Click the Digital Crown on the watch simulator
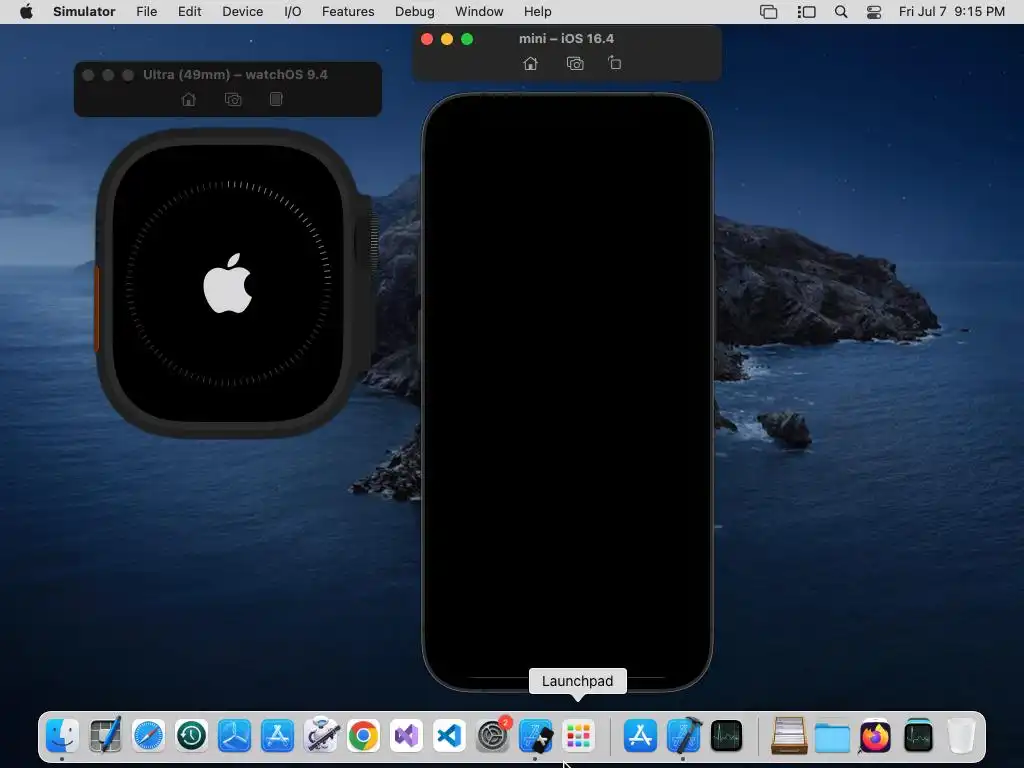 tap(373, 238)
